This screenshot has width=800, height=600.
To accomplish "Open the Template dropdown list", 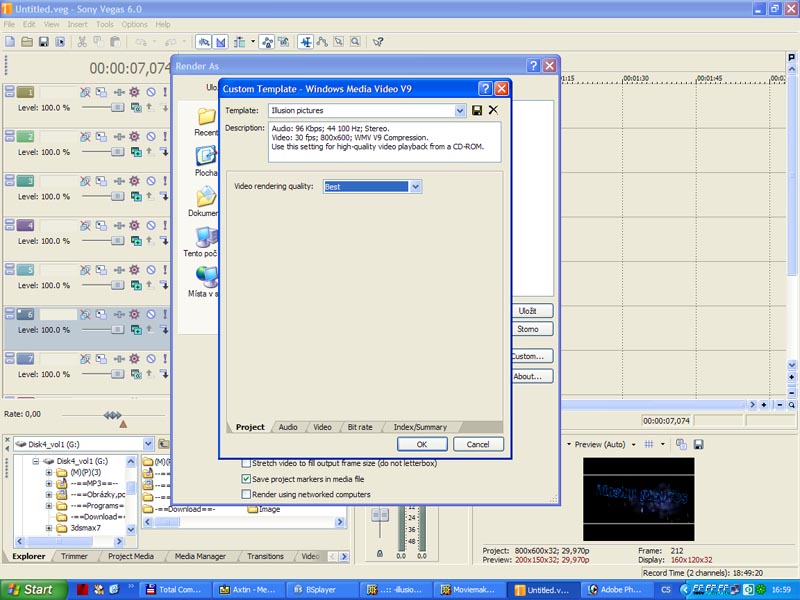I will (460, 110).
